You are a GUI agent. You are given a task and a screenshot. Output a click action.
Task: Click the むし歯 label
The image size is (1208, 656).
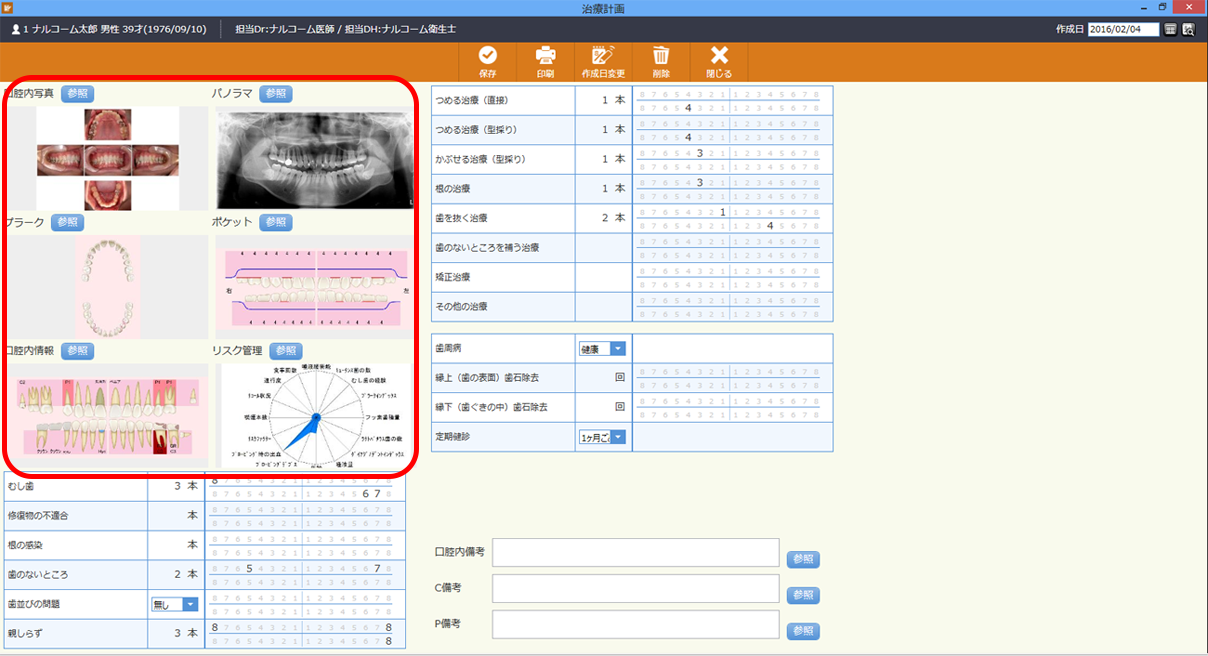(x=22, y=487)
